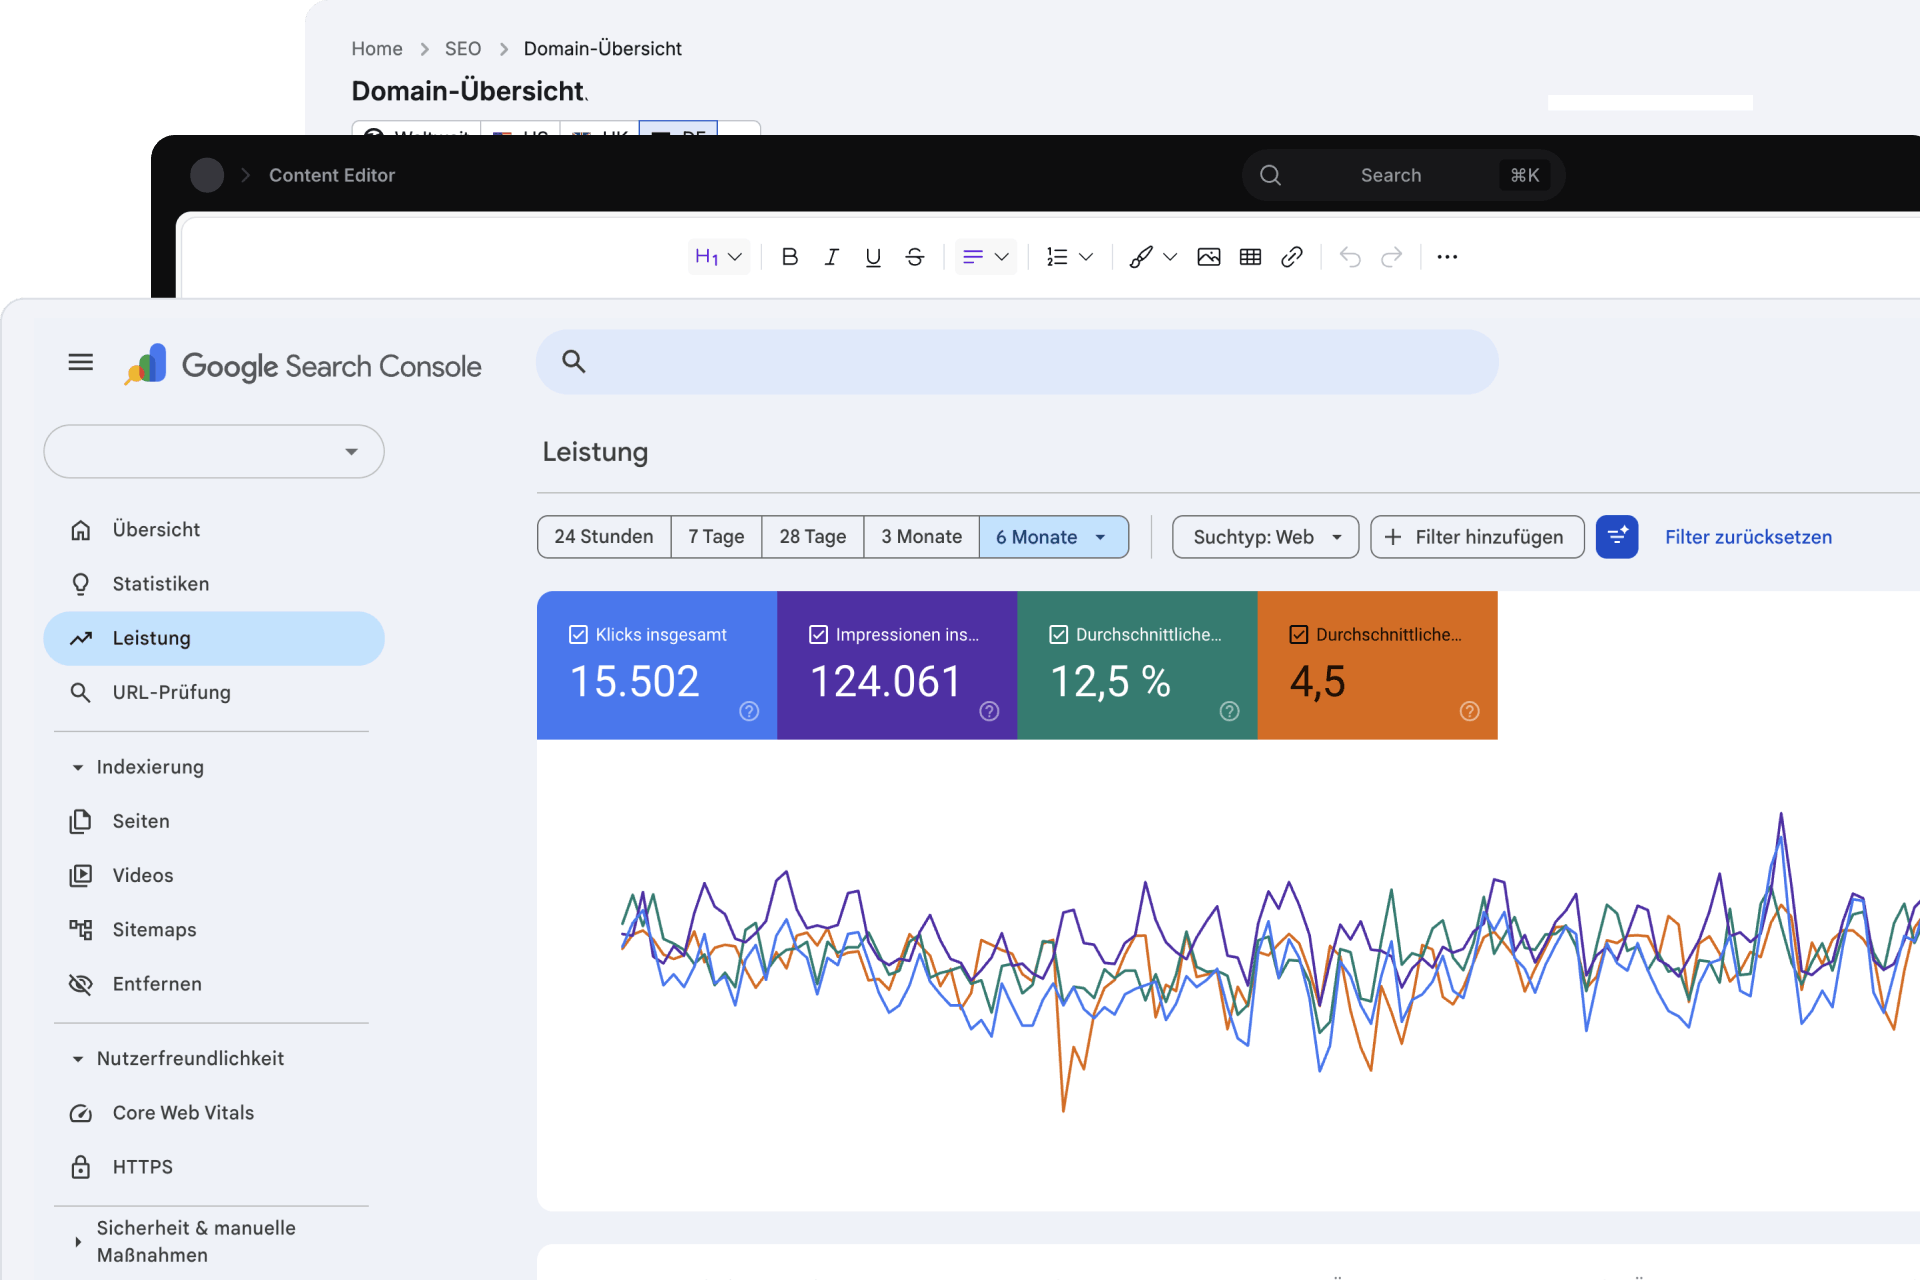Screen dimensions: 1920x1280
Task: Open the H1 heading style dropdown
Action: (718, 257)
